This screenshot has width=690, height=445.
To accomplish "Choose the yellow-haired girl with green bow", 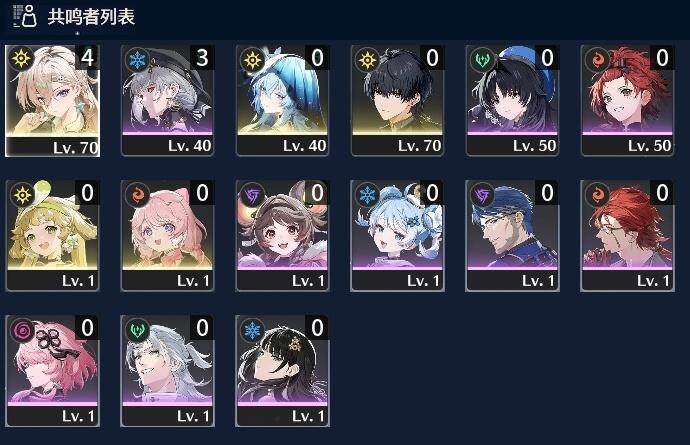I will pos(52,235).
